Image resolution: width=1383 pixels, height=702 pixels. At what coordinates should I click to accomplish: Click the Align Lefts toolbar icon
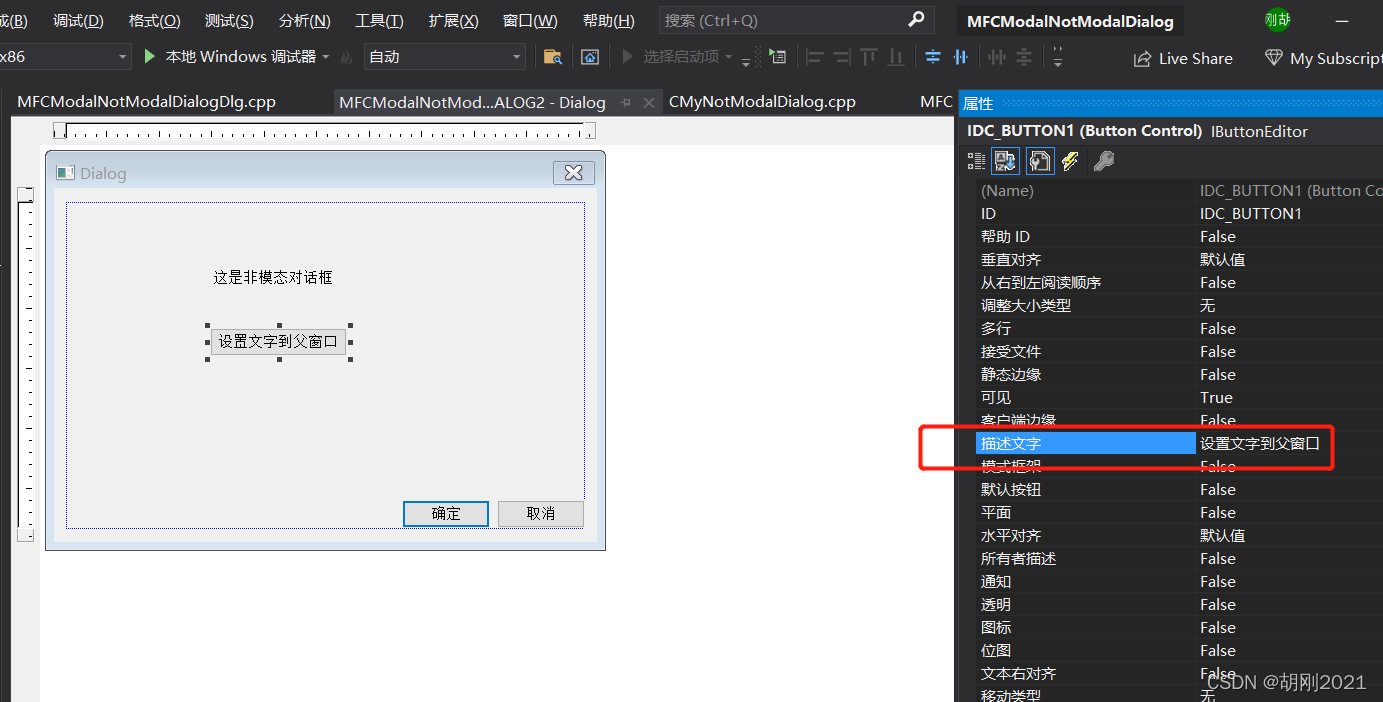click(815, 57)
